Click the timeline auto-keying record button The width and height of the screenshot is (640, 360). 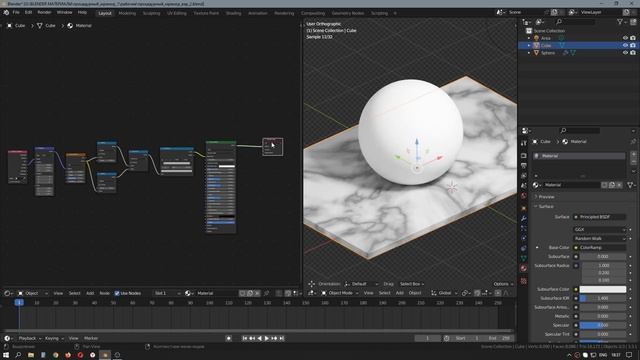[x=229, y=338]
